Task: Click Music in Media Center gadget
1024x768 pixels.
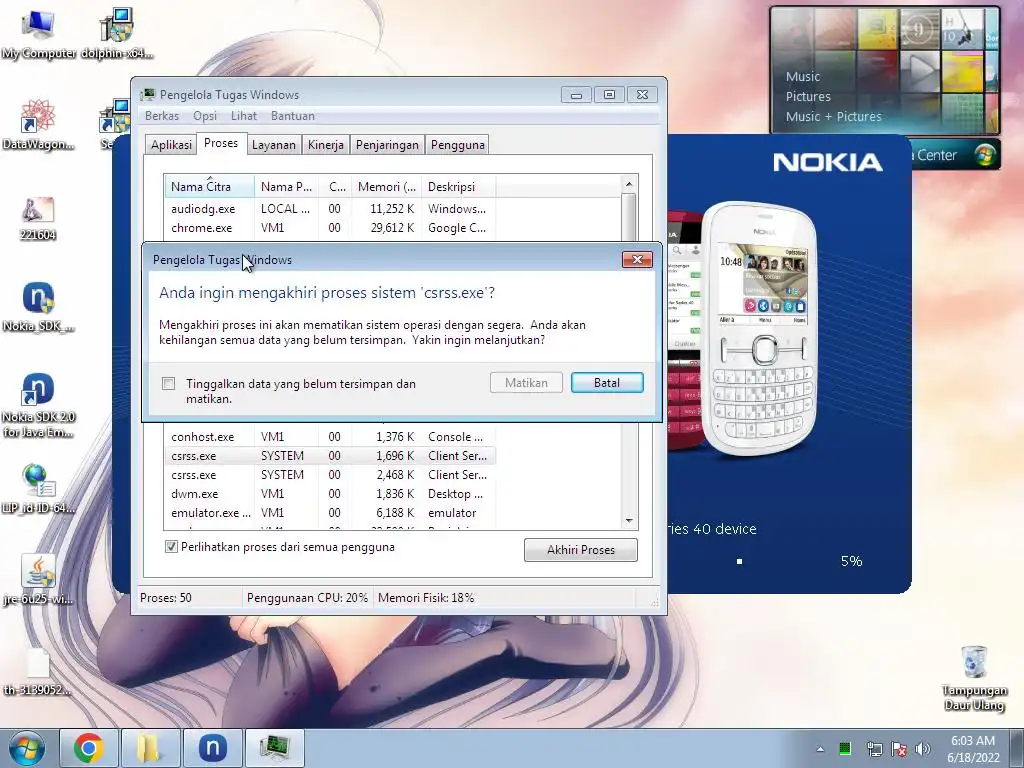Action: point(803,76)
